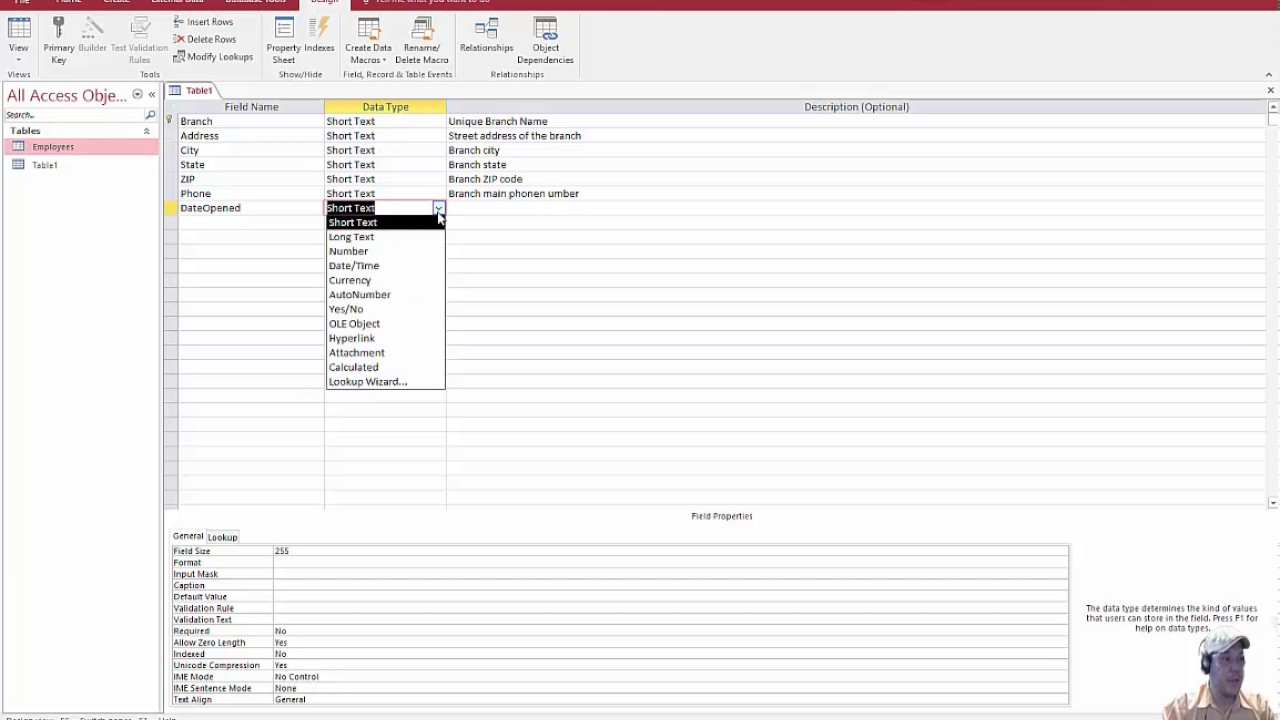The height and width of the screenshot is (720, 1280).
Task: Choose Number from the data type list
Action: [385, 251]
